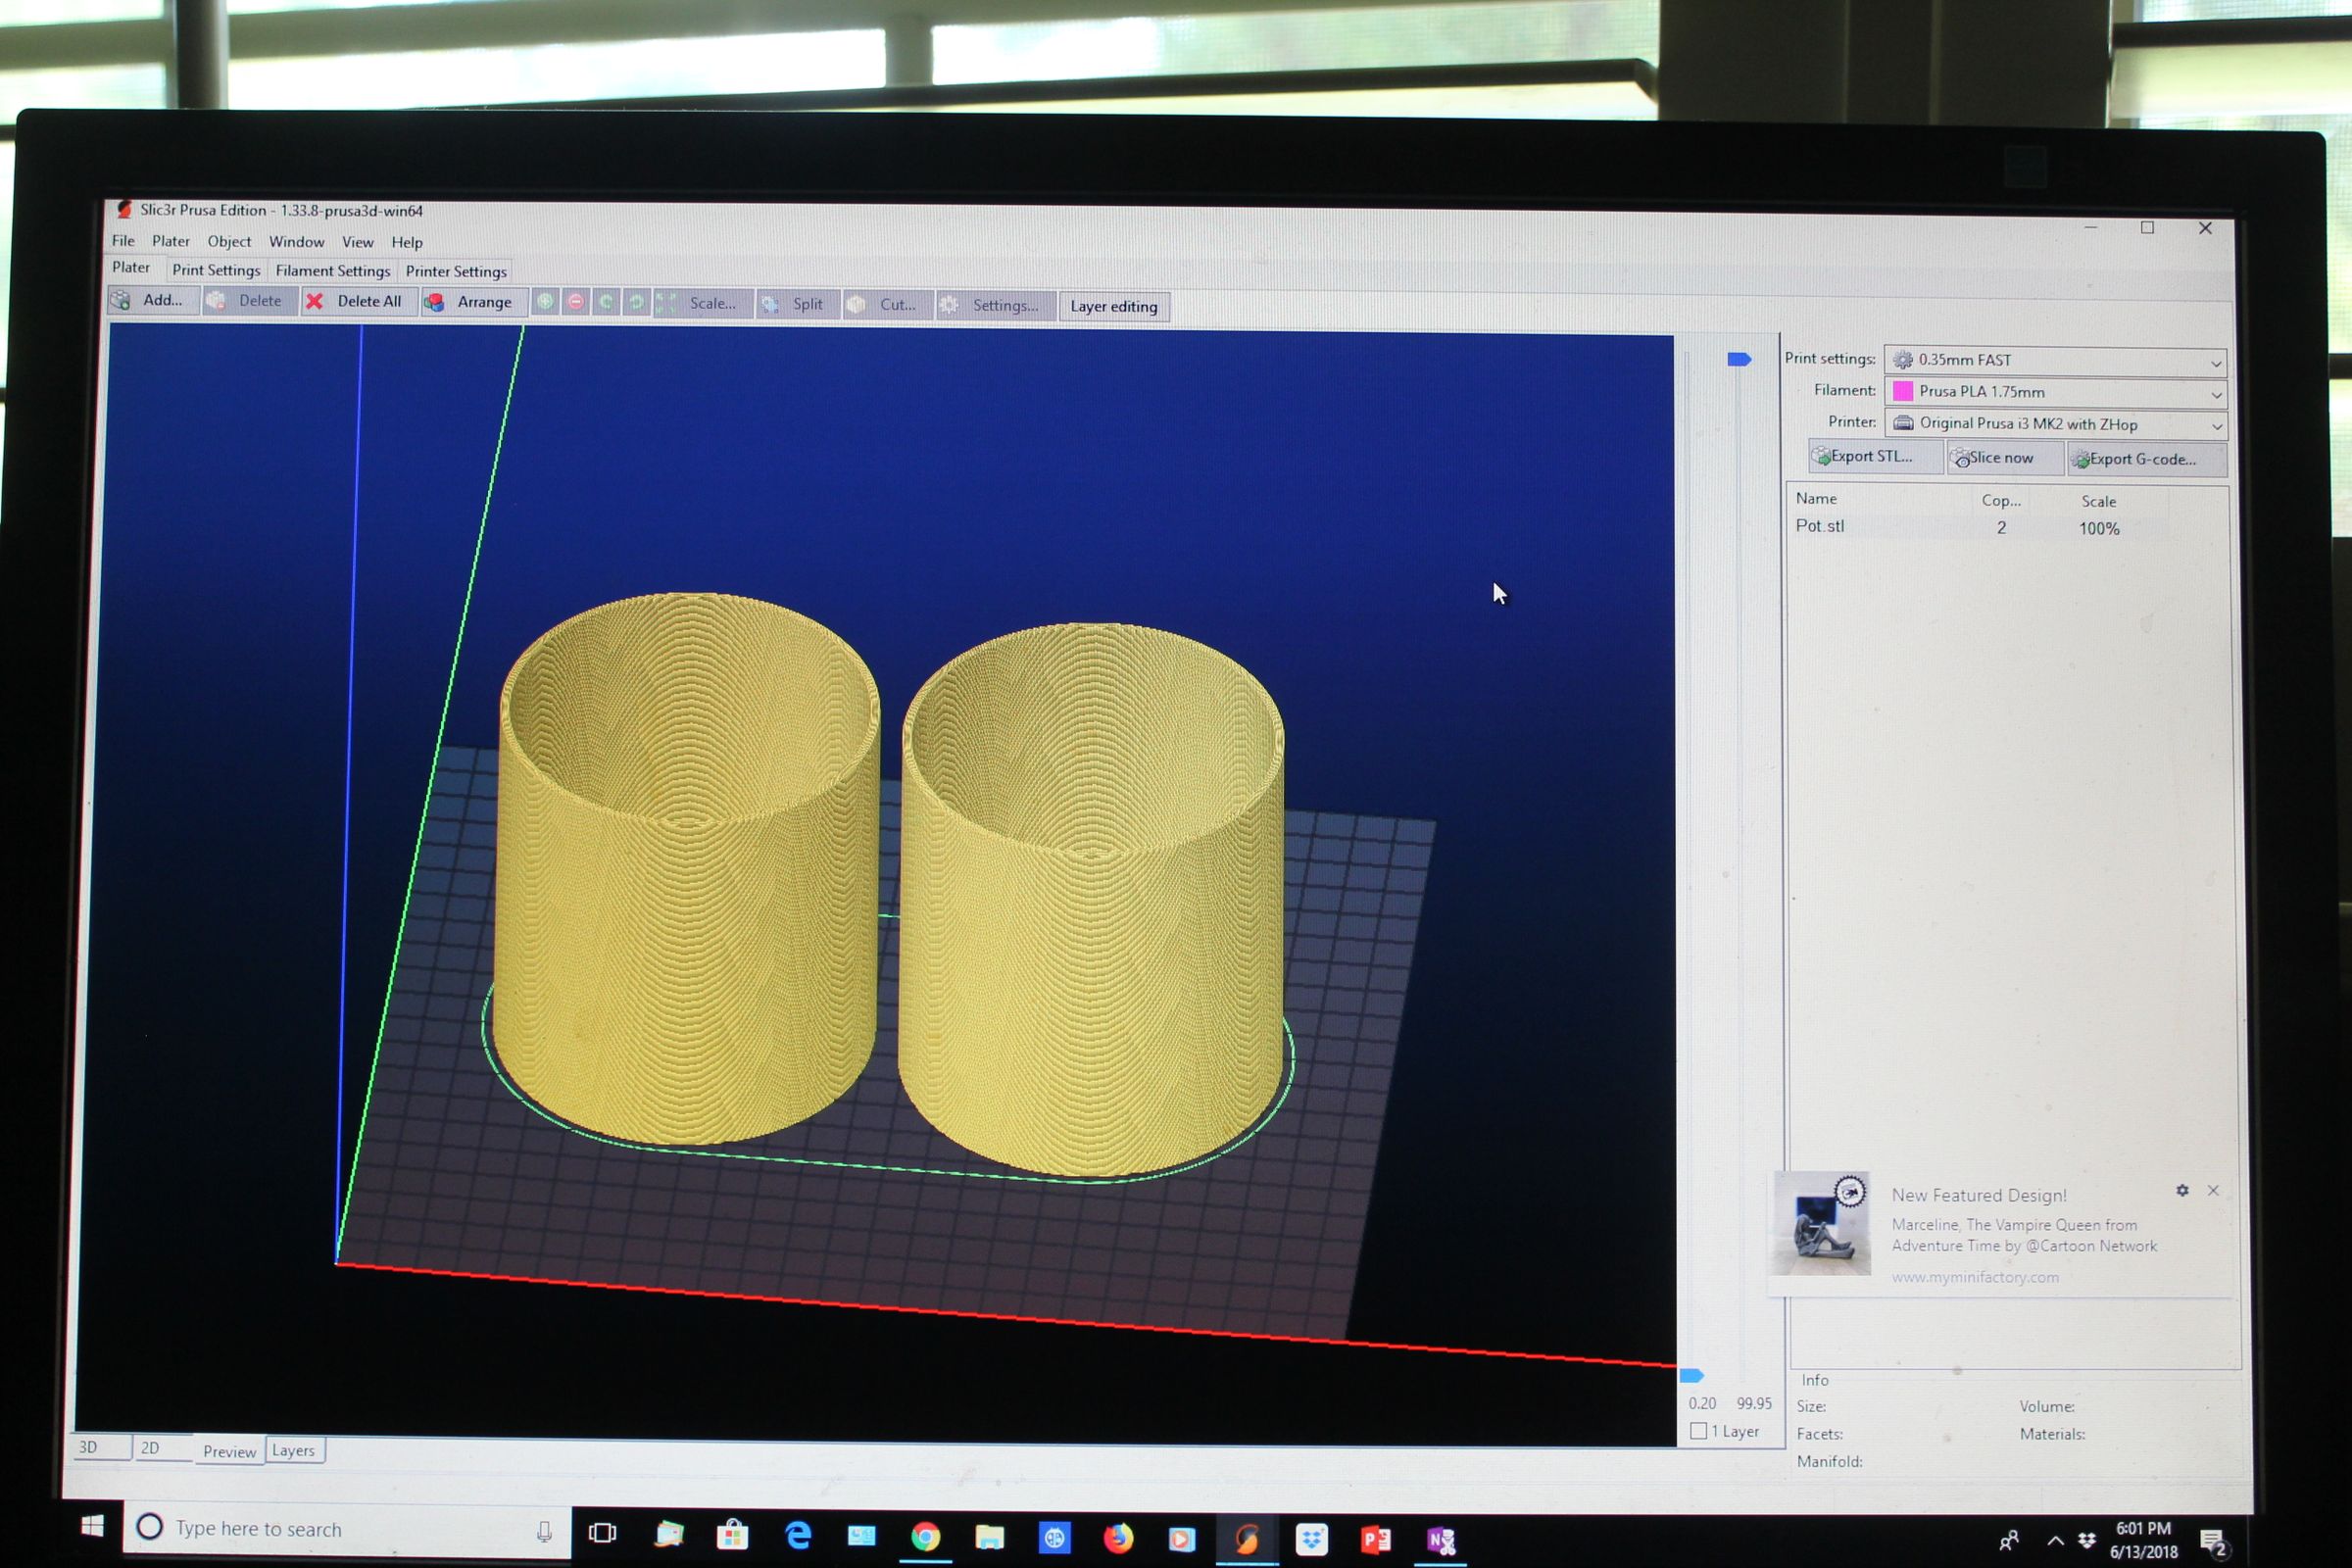
Task: Open the File menu
Action: (123, 240)
